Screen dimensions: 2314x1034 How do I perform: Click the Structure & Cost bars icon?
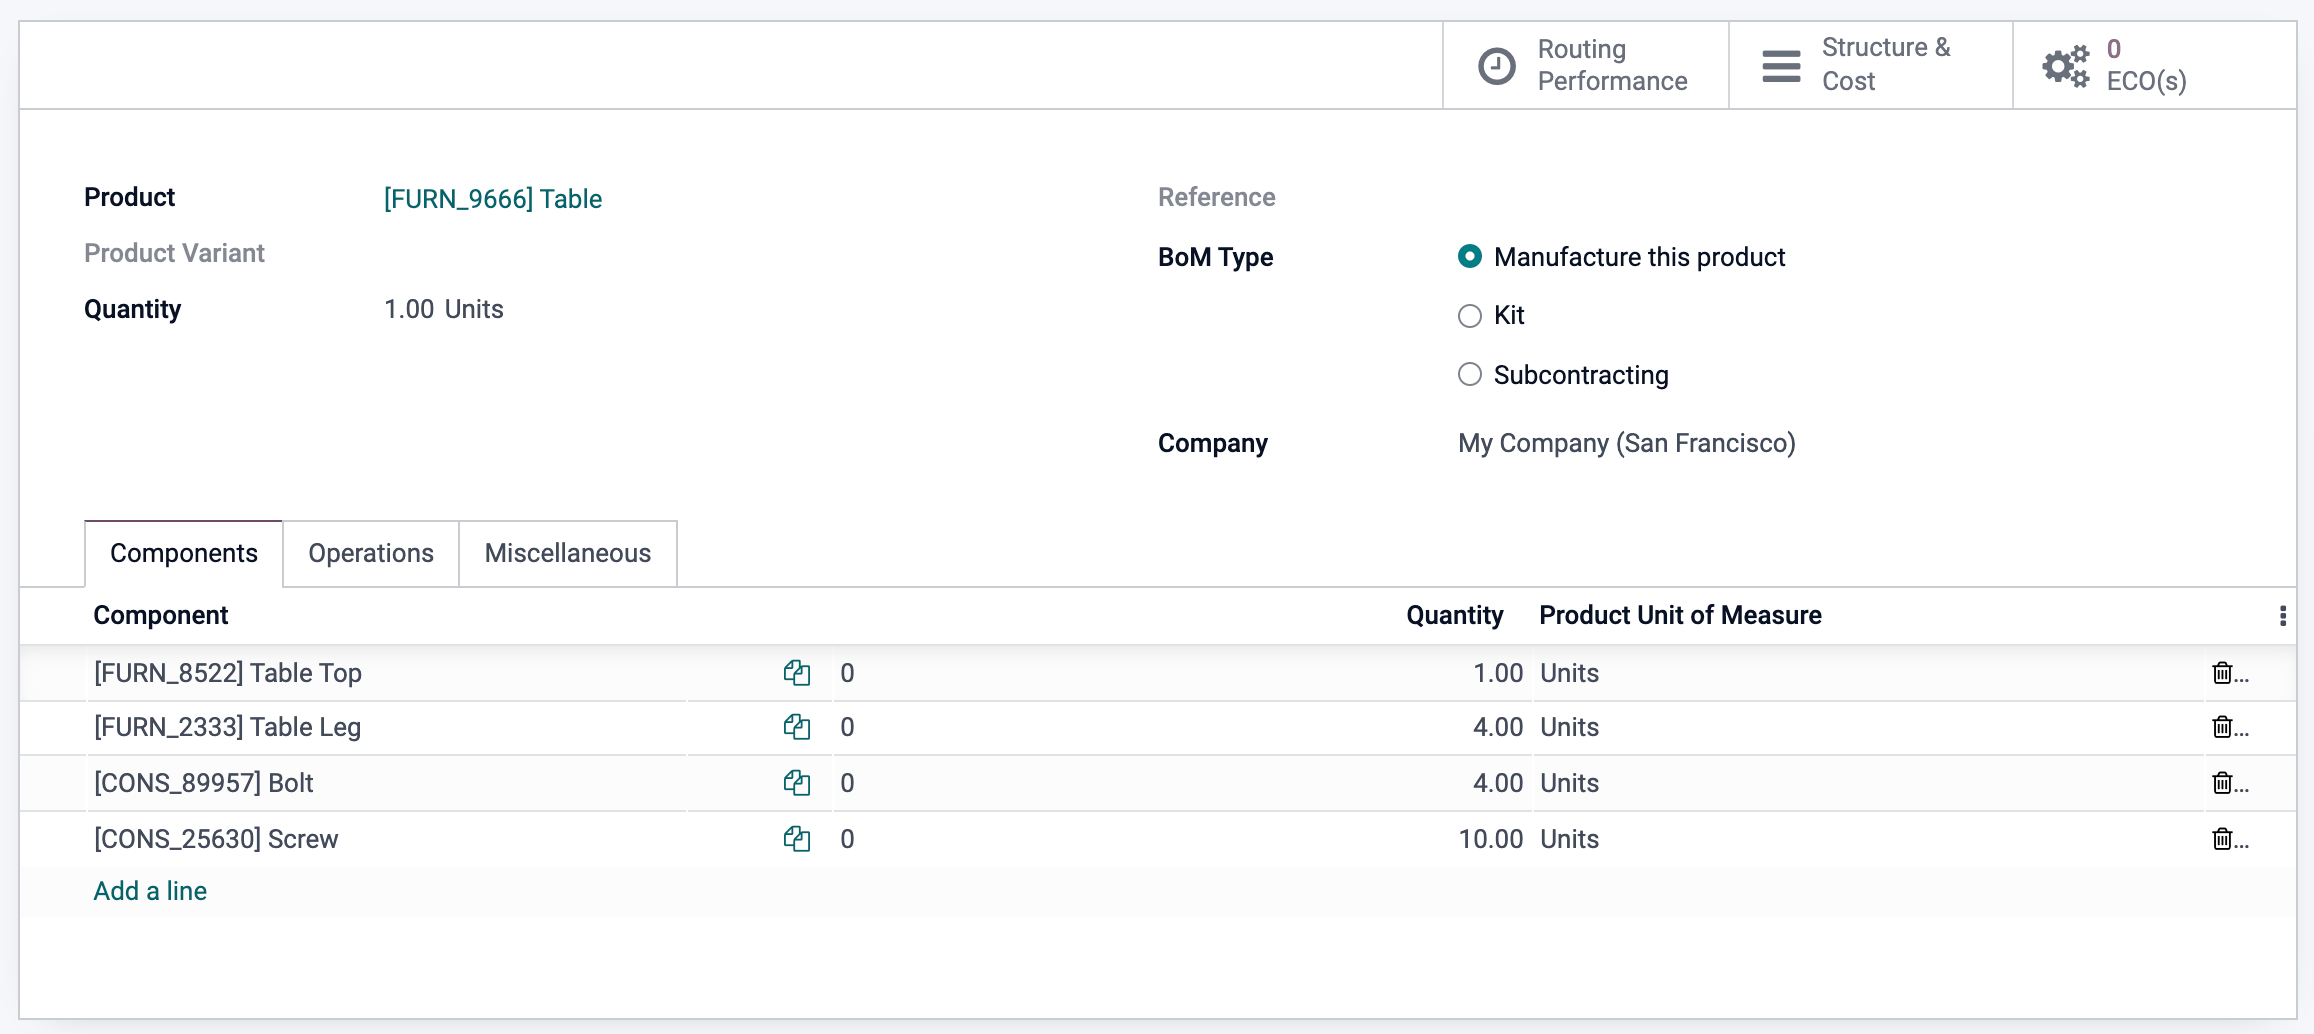[1781, 66]
